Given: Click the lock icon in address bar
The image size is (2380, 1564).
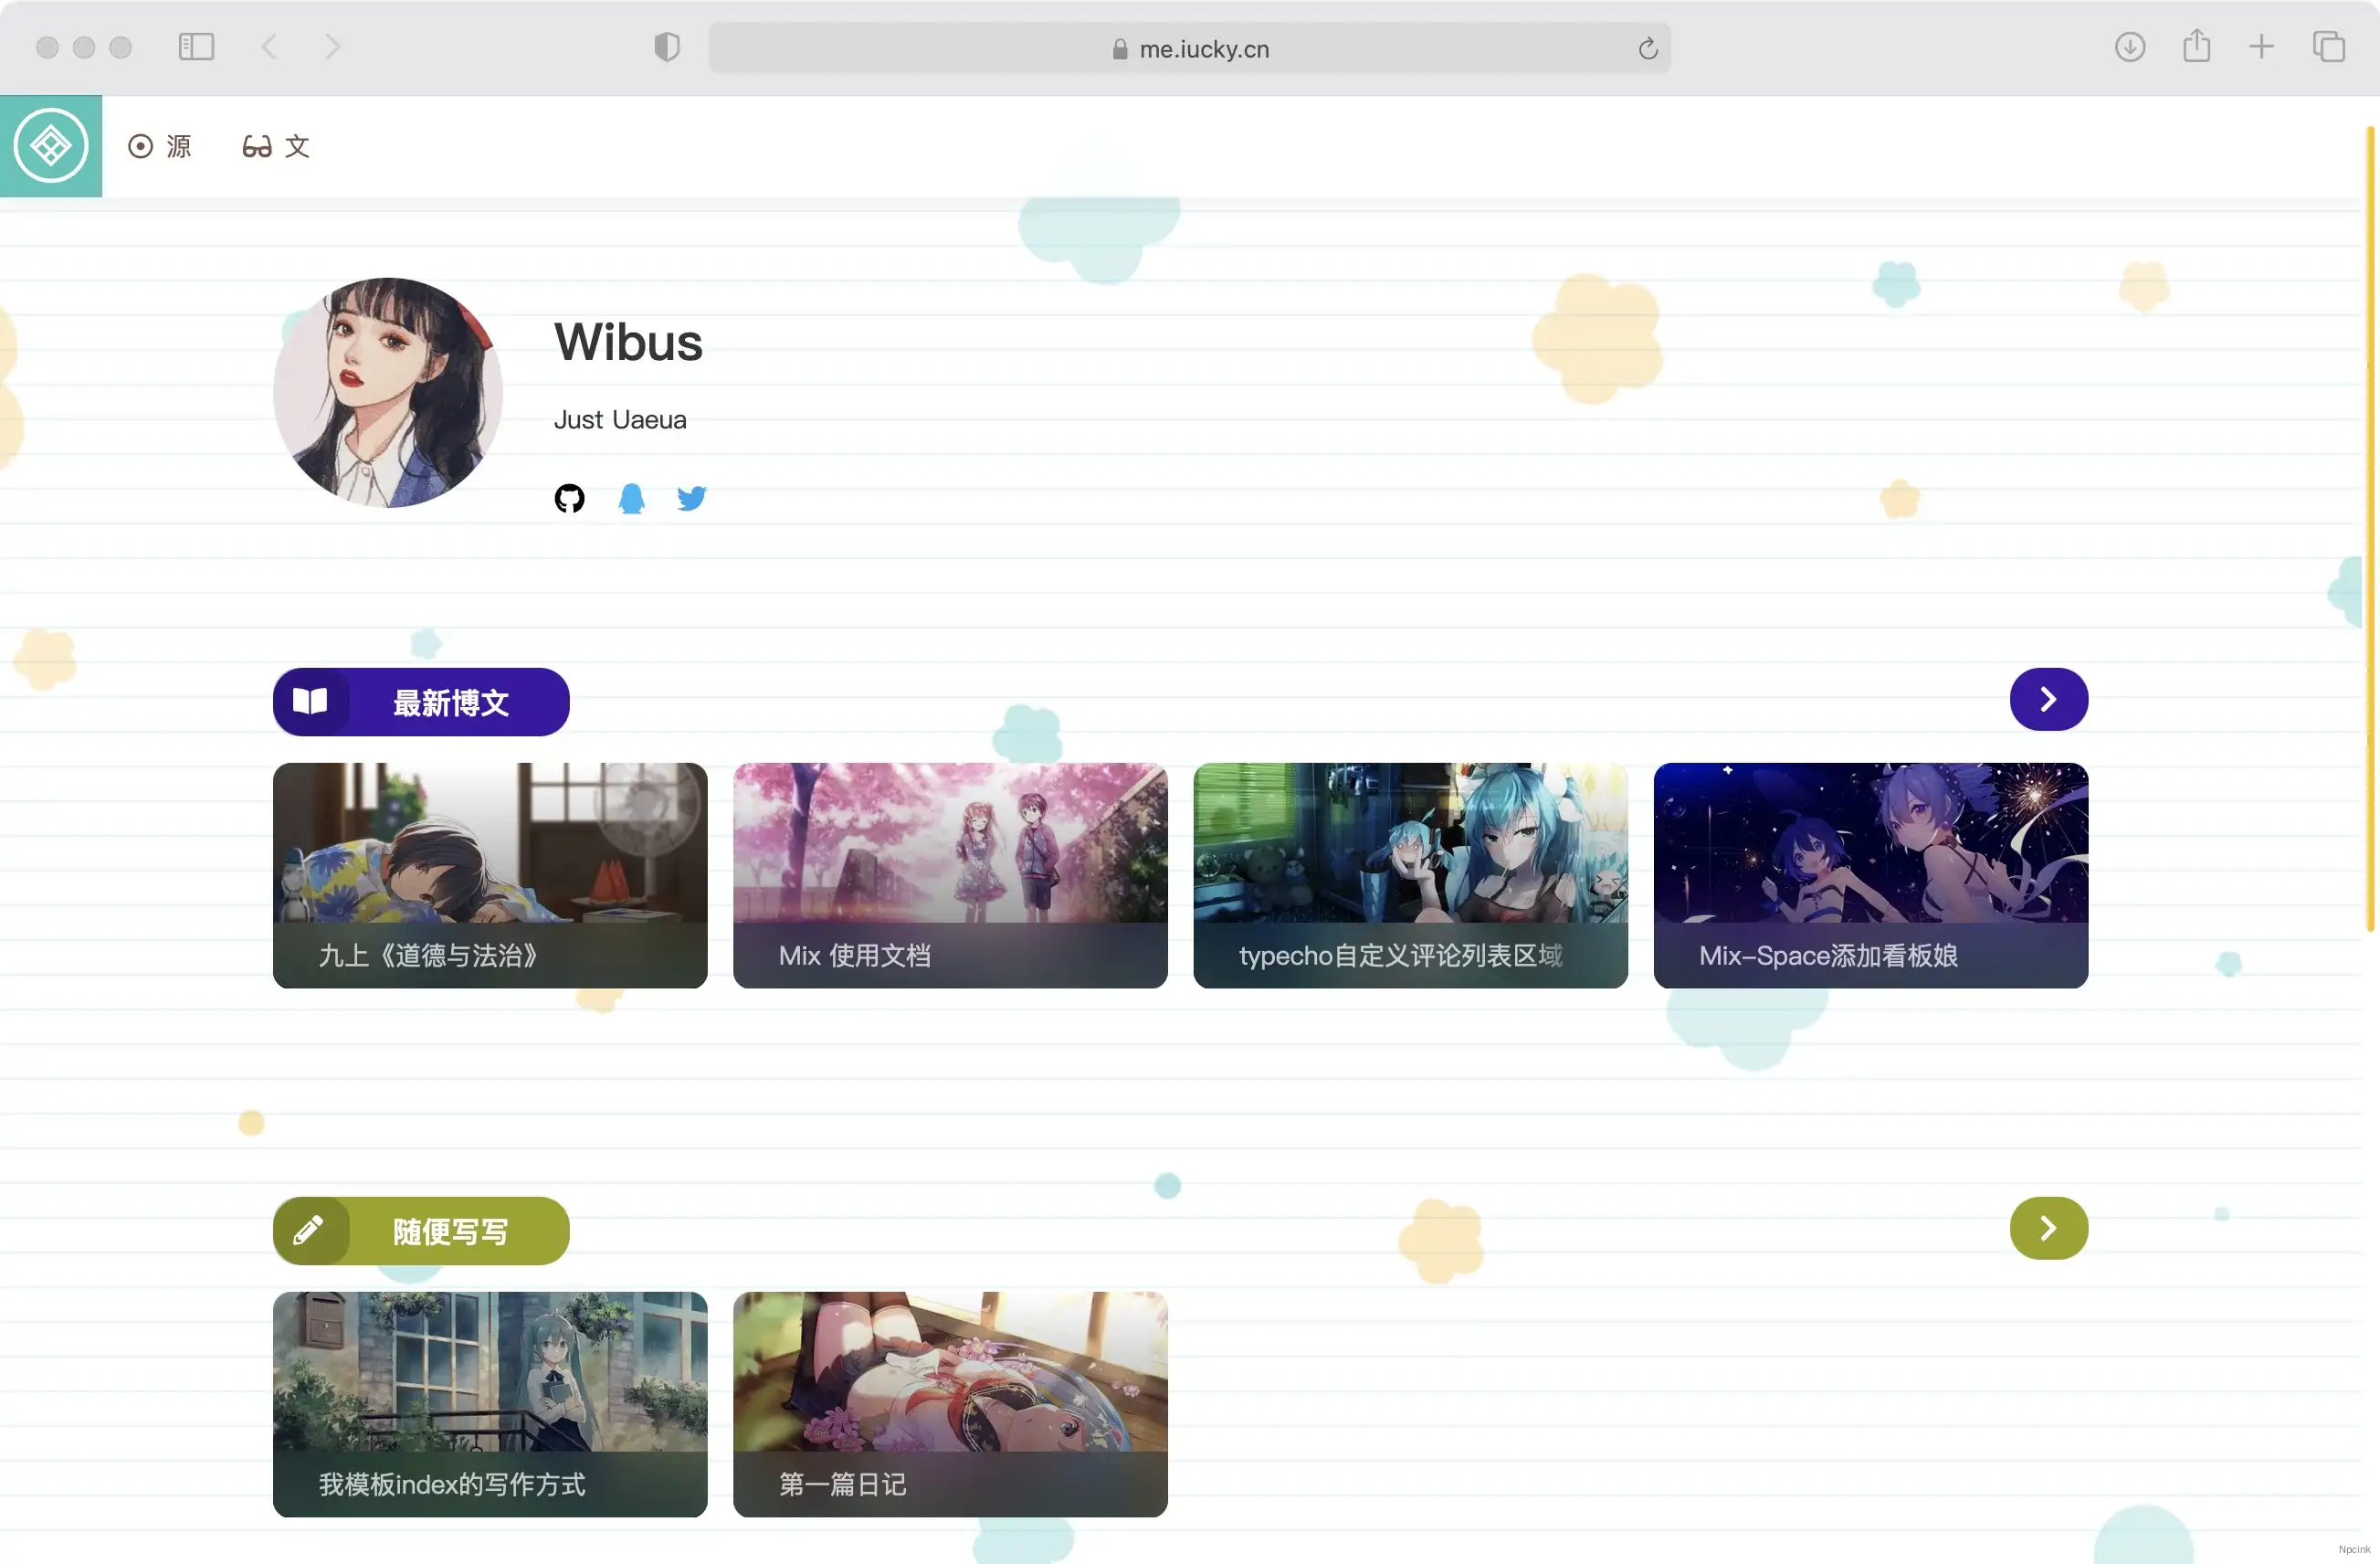Looking at the screenshot, I should (x=1120, y=49).
